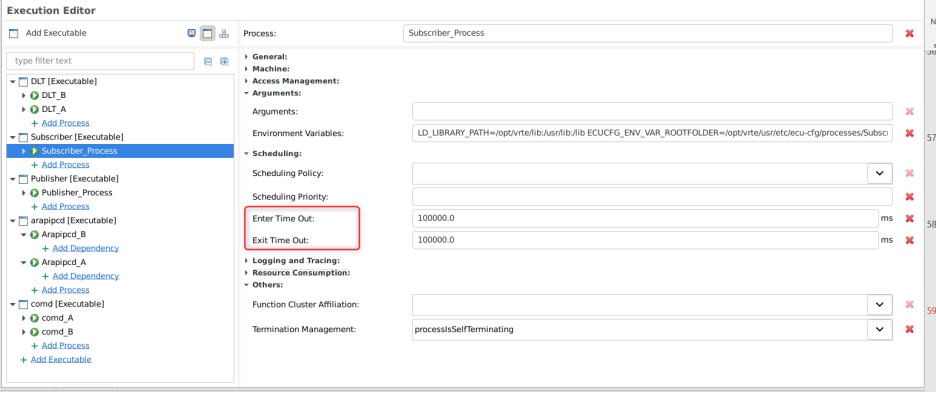
Task: Select the executable view toolbar icon
Action: tap(207, 33)
